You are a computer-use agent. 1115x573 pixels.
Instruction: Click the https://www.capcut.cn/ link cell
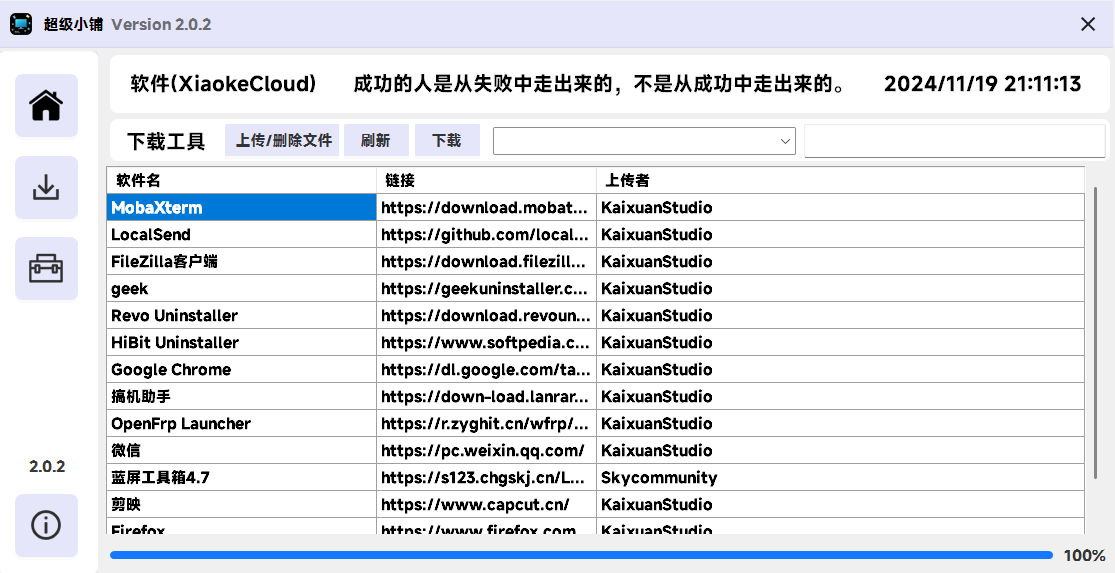[486, 504]
